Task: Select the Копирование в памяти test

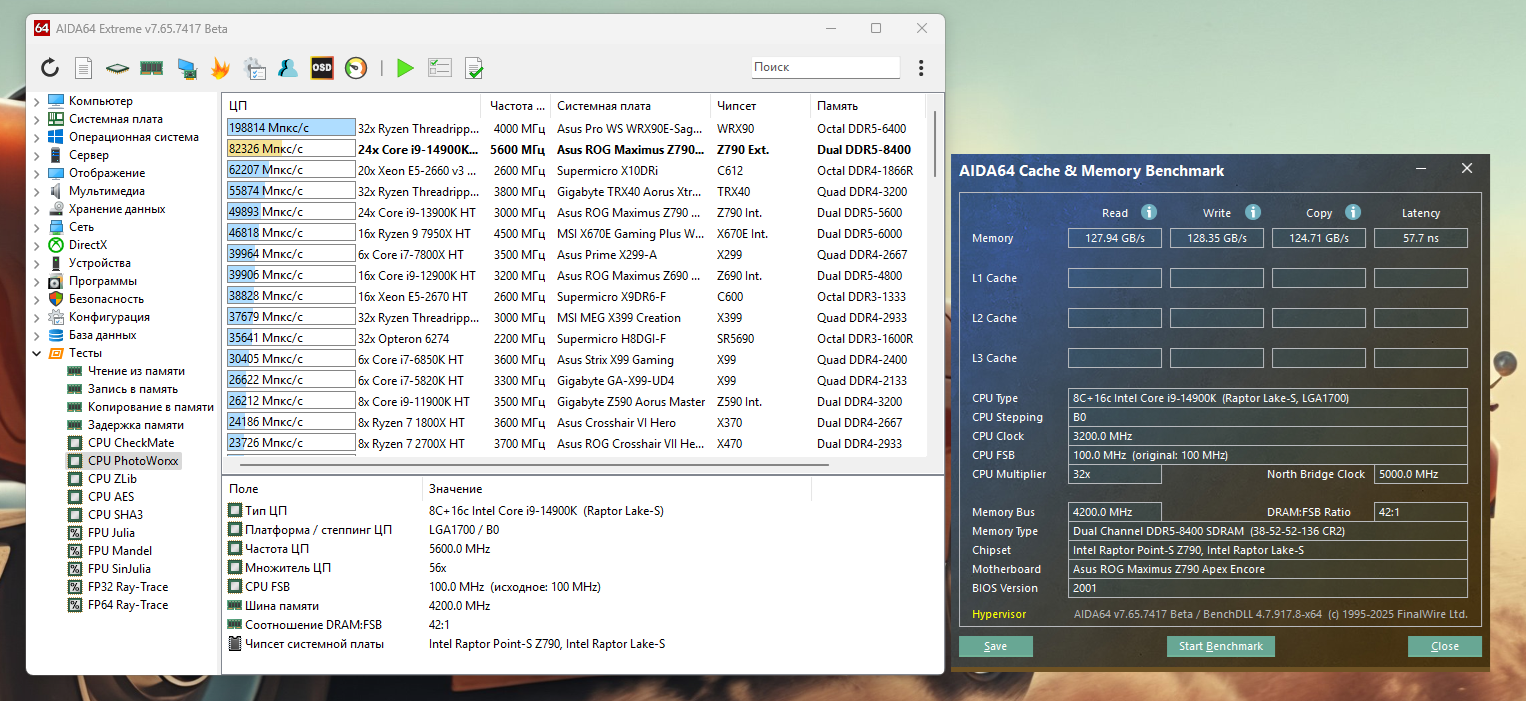Action: [151, 407]
